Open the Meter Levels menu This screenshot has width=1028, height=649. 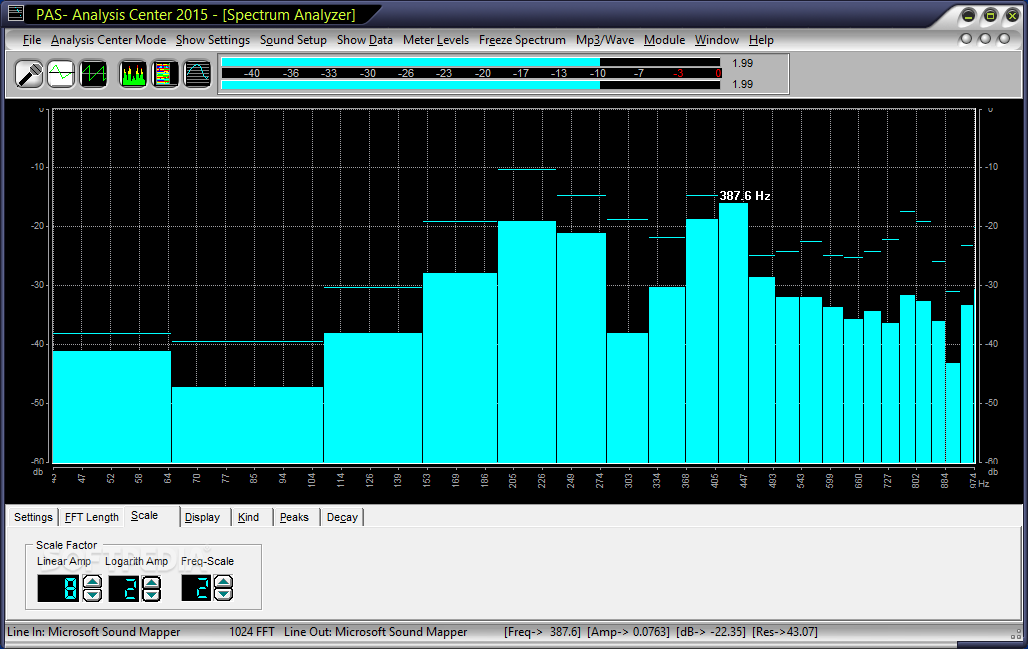click(x=436, y=40)
